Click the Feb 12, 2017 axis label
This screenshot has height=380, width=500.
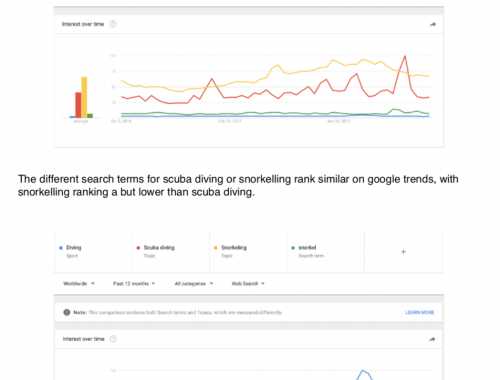pyautogui.click(x=230, y=121)
